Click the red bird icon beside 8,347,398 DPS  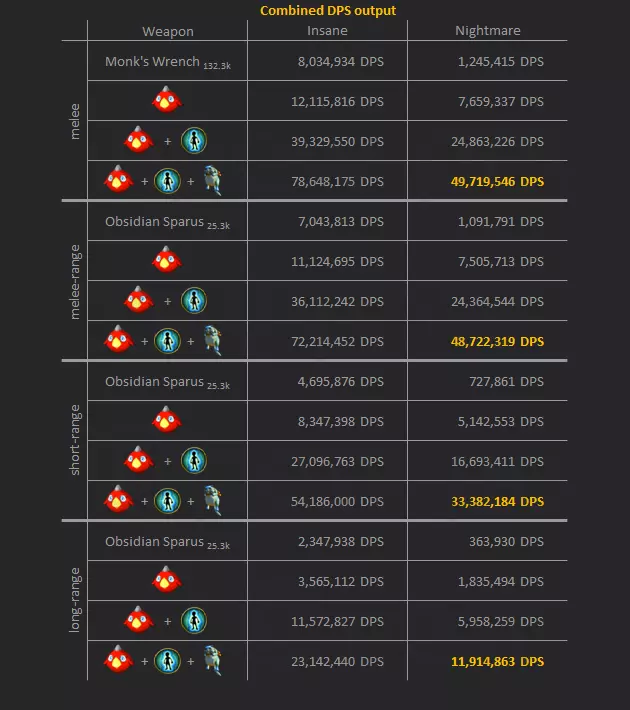pos(166,421)
